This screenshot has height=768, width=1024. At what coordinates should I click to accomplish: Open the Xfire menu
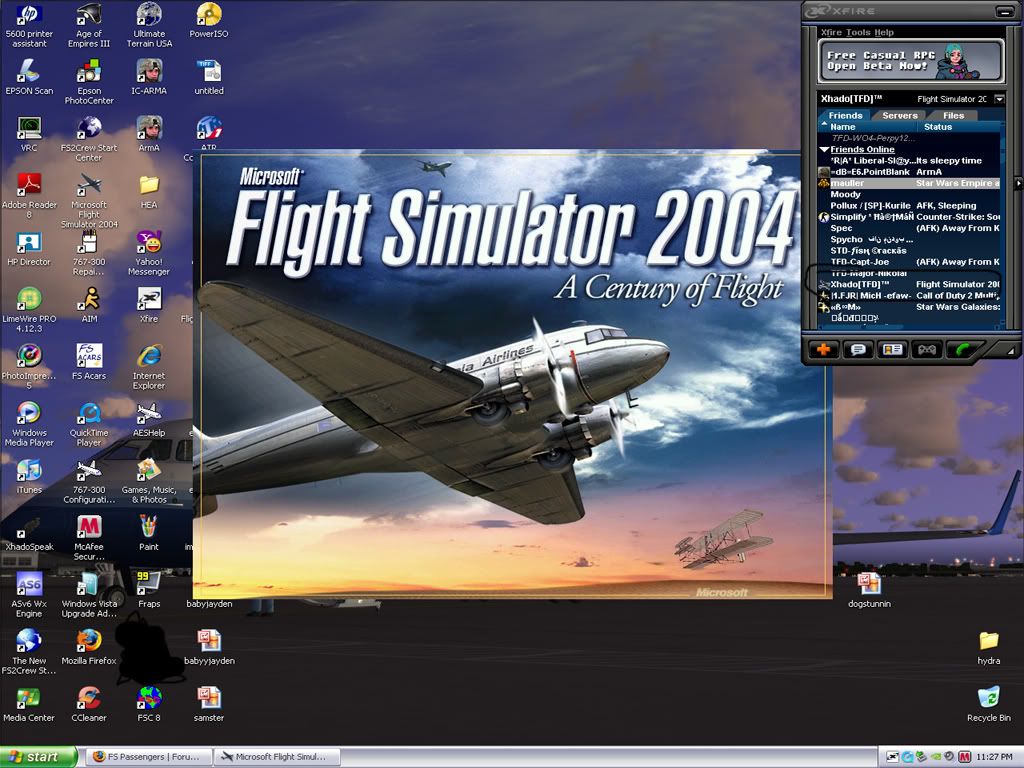pos(831,32)
